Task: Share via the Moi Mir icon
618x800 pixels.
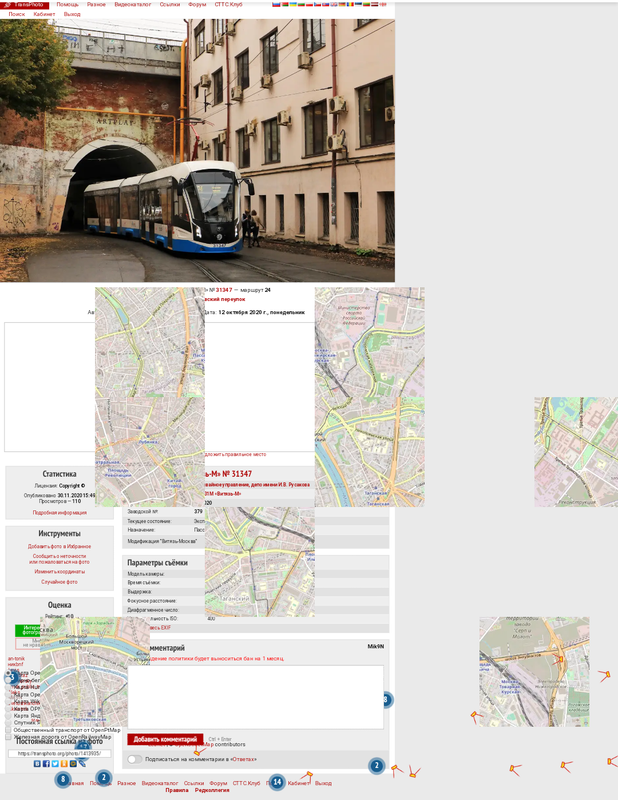Action: (73, 764)
